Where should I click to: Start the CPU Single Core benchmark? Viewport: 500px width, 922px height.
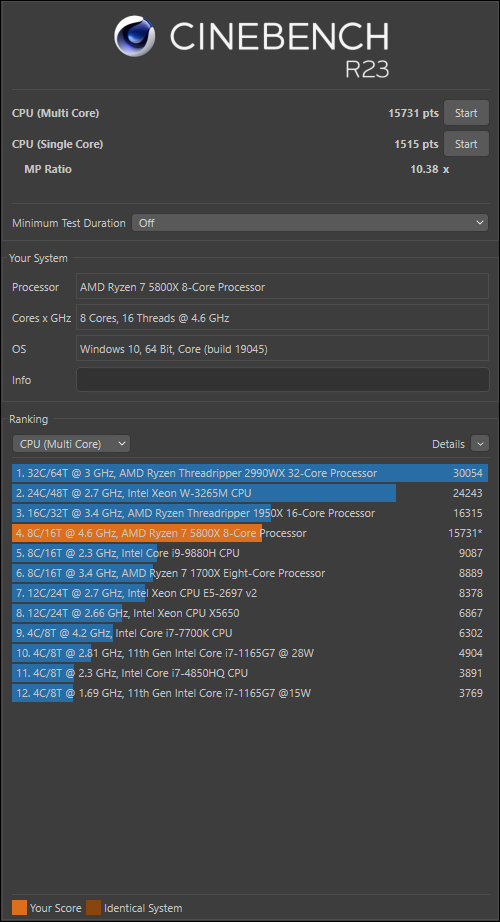click(x=466, y=144)
